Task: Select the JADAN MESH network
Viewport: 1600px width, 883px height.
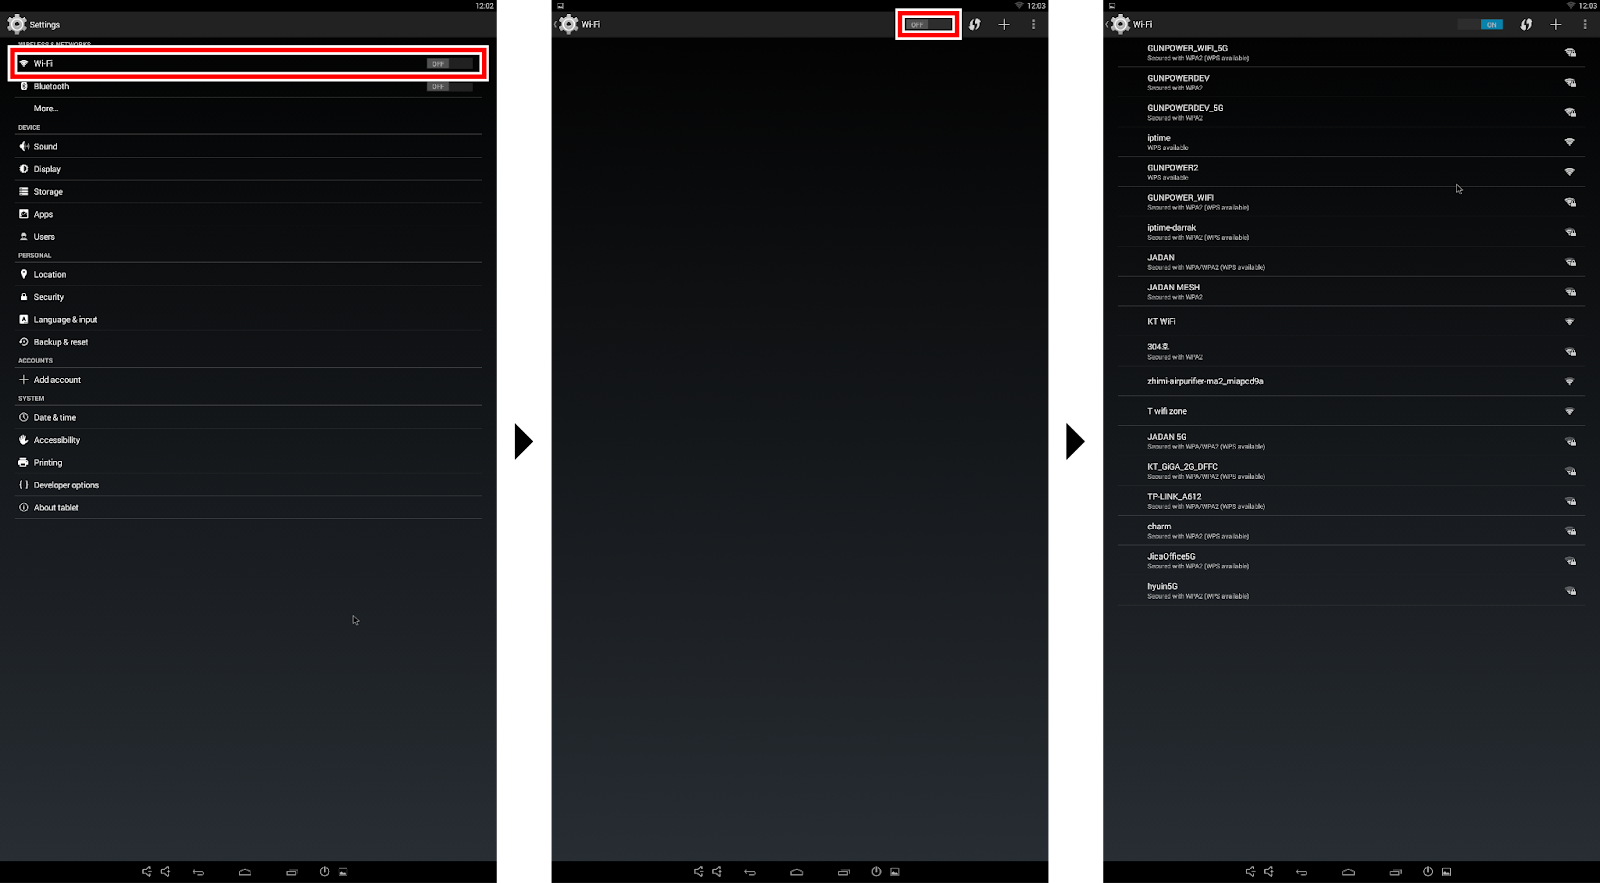Action: click(1351, 292)
